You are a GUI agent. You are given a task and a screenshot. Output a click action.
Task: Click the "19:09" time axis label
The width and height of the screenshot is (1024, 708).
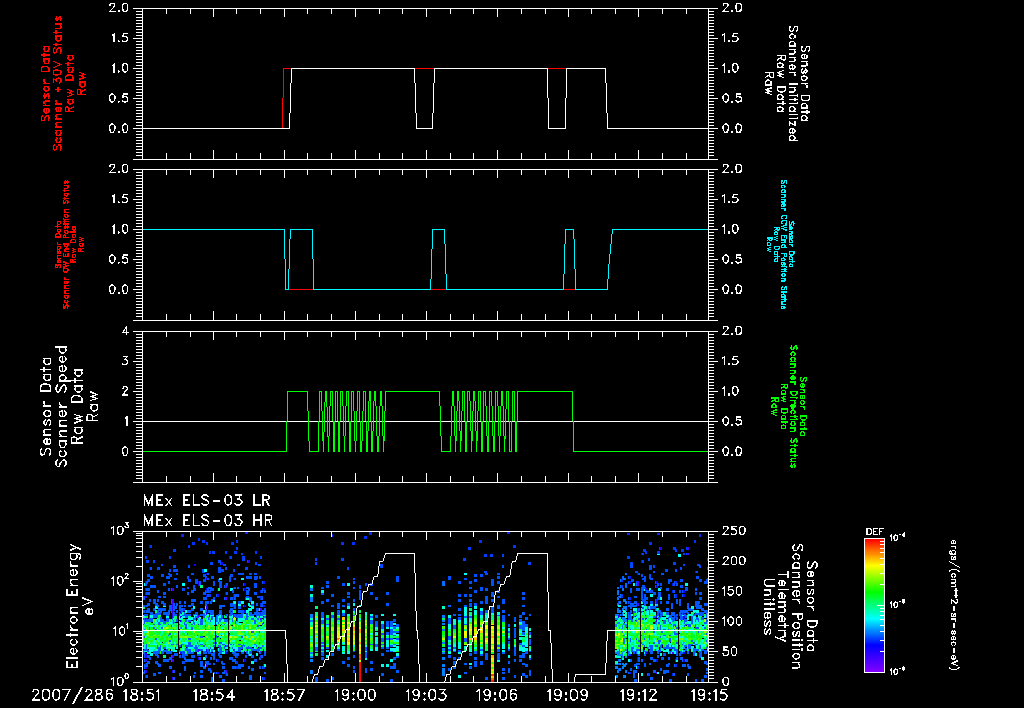tap(567, 695)
